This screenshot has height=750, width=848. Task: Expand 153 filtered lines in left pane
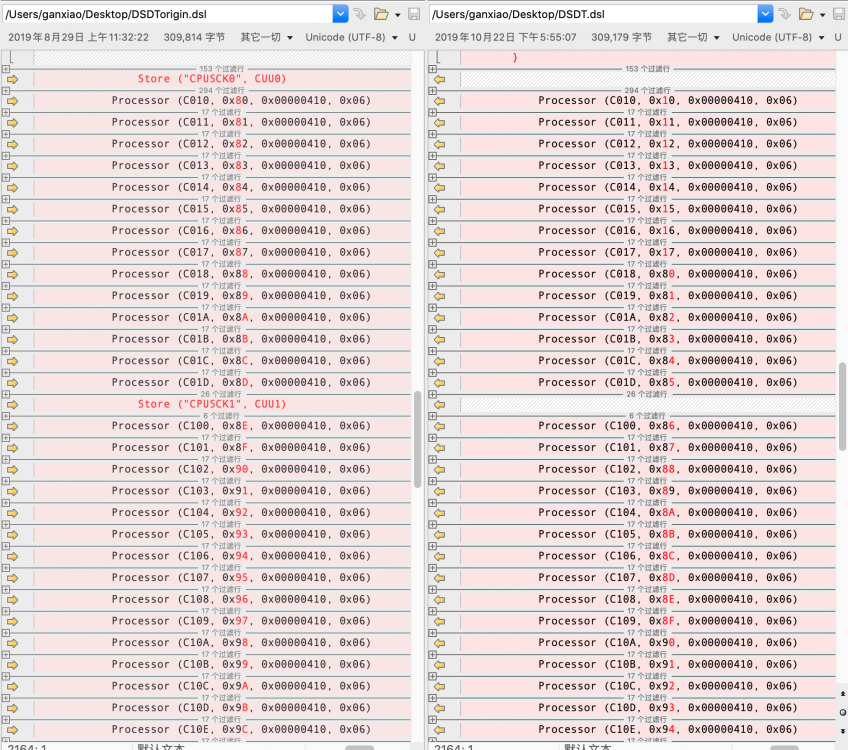[x=6, y=69]
